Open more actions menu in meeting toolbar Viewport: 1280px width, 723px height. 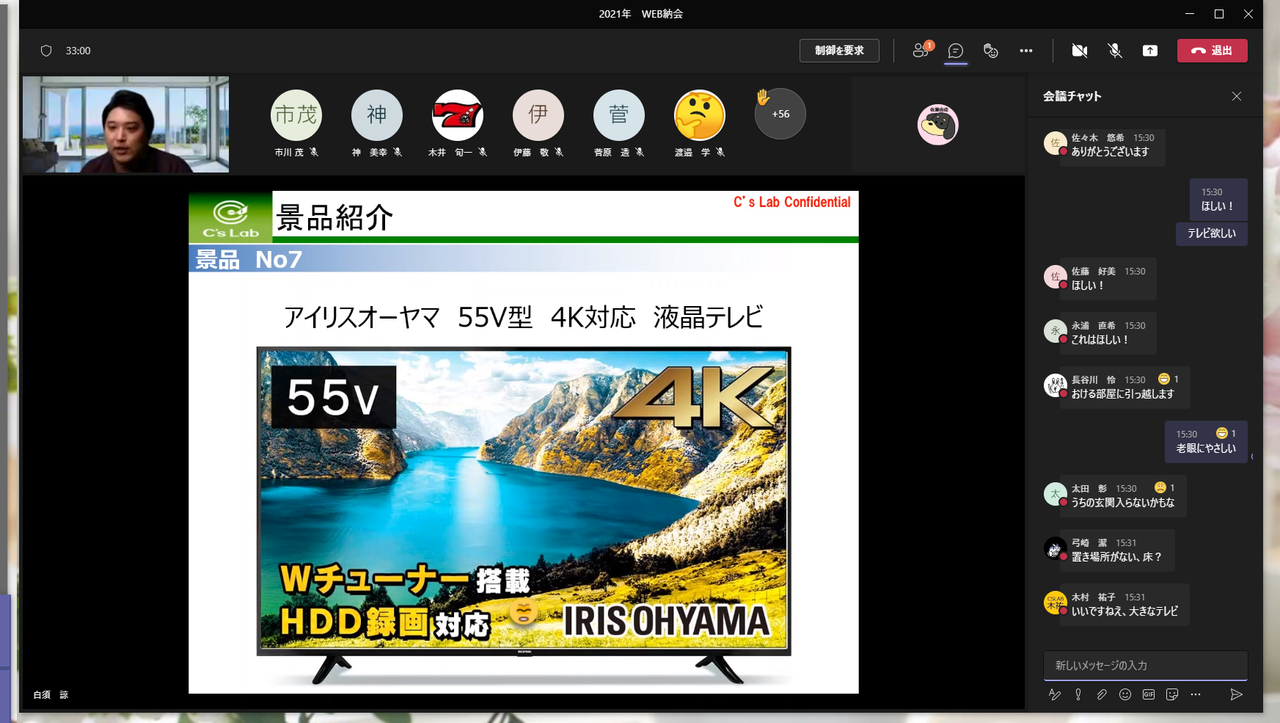1026,51
